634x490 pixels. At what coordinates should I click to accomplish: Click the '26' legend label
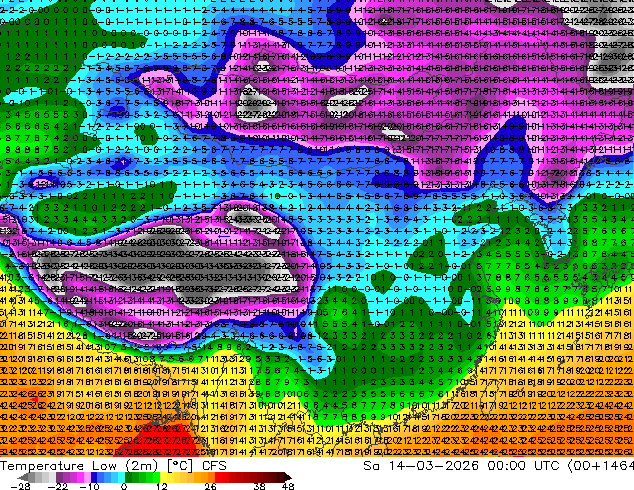210,486
